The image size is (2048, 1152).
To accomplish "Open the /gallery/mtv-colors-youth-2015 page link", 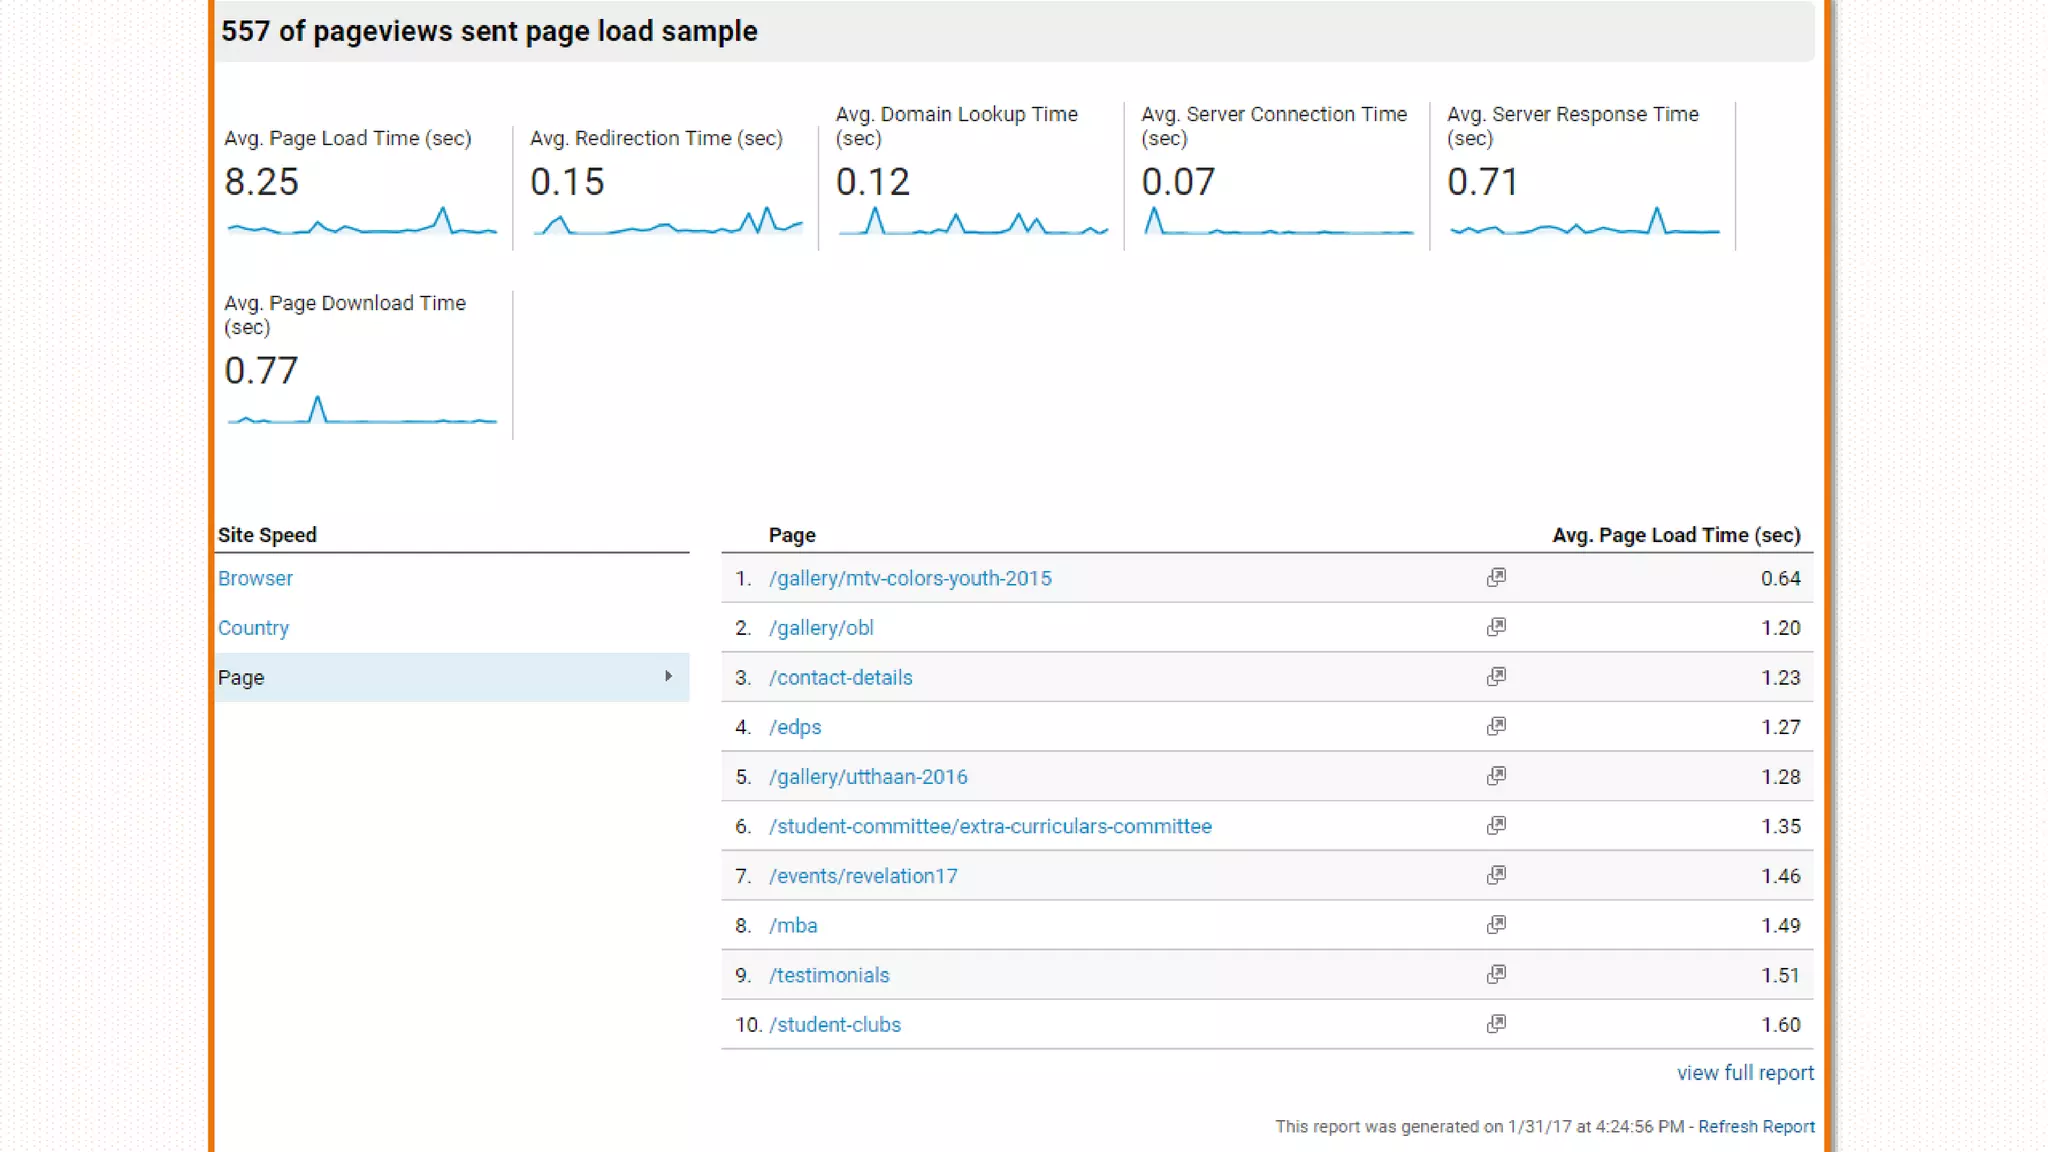I will click(910, 578).
